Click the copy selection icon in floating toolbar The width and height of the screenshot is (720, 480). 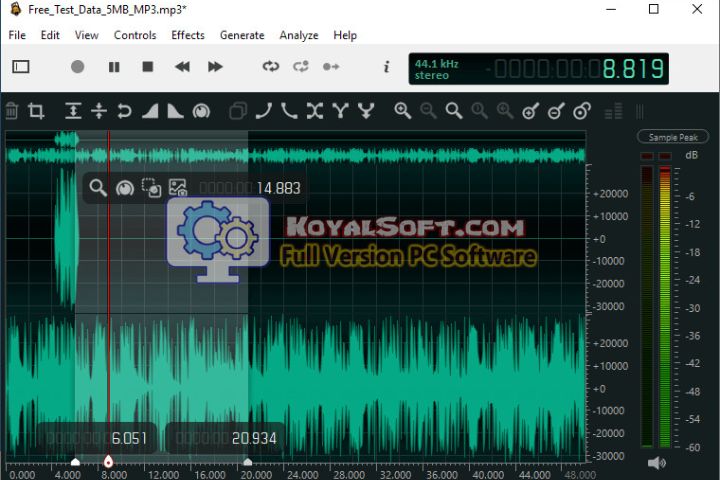151,187
